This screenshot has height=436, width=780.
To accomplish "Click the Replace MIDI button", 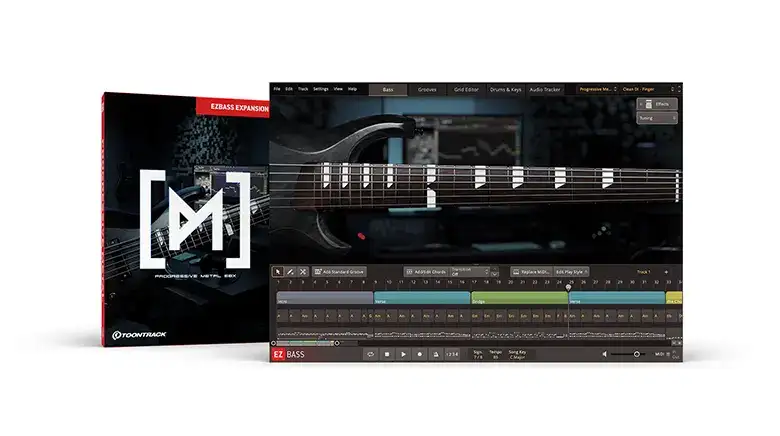I will [531, 272].
